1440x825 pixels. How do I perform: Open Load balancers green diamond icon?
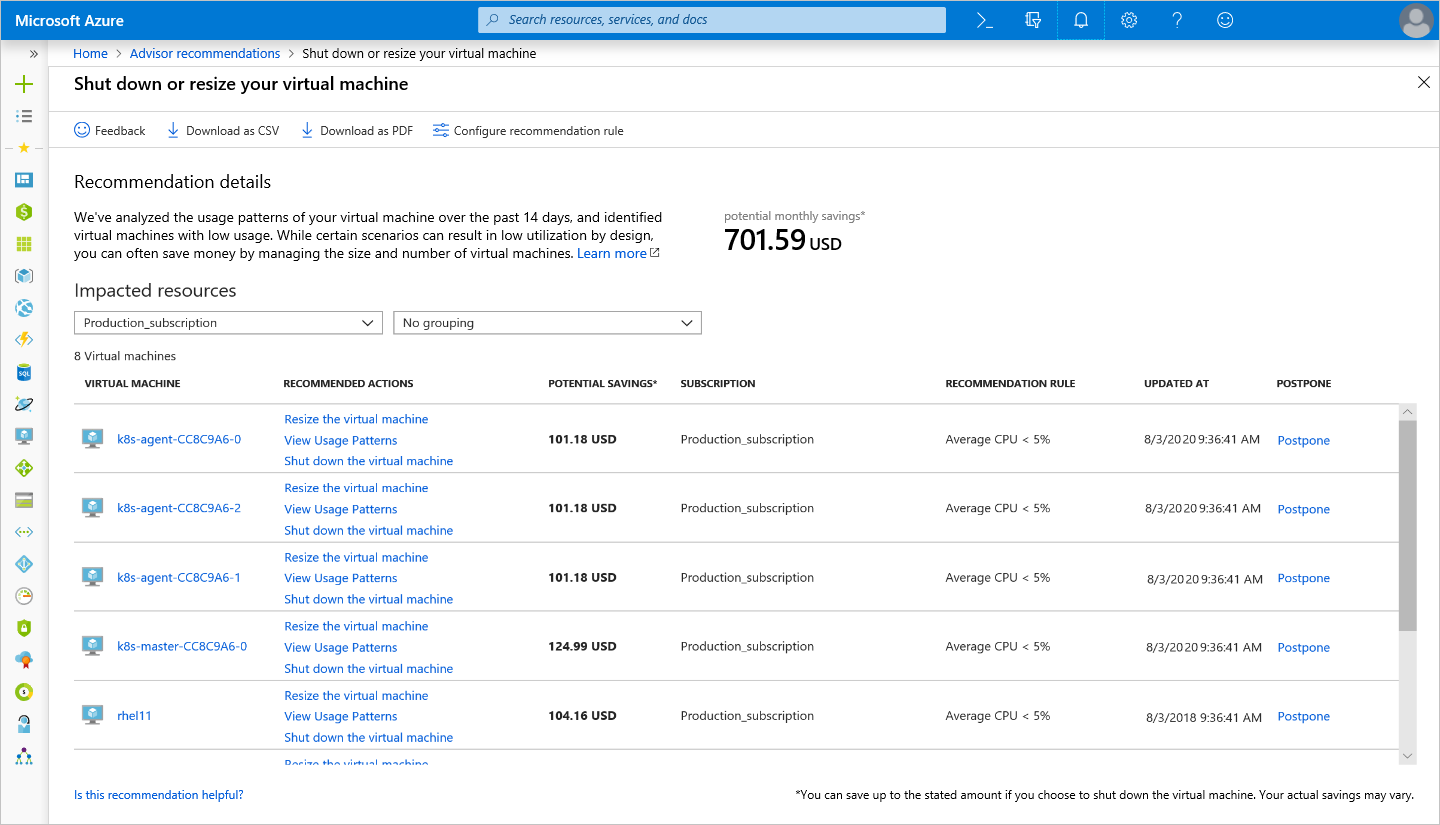click(24, 468)
